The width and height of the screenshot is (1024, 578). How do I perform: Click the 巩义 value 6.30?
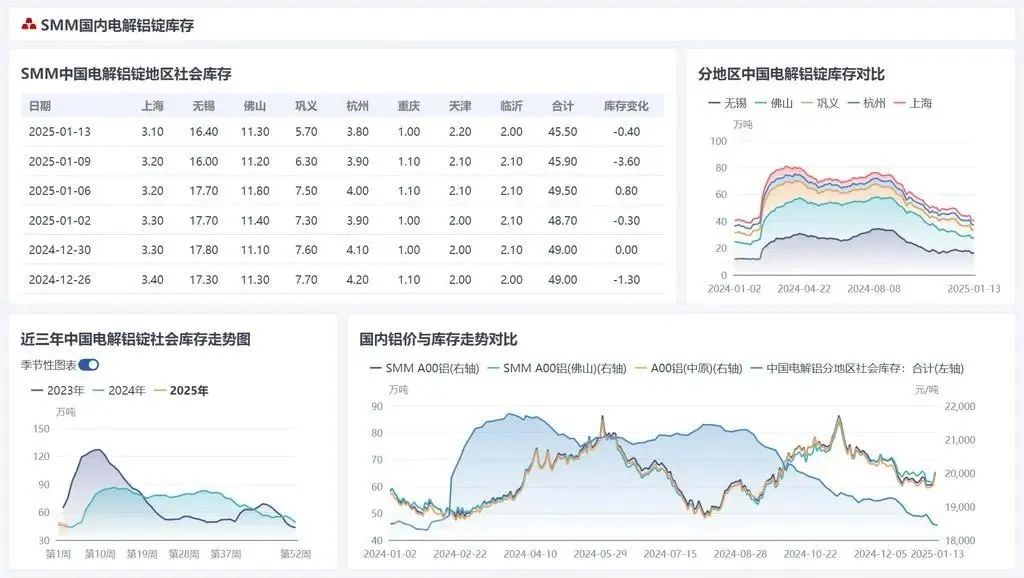pos(306,161)
